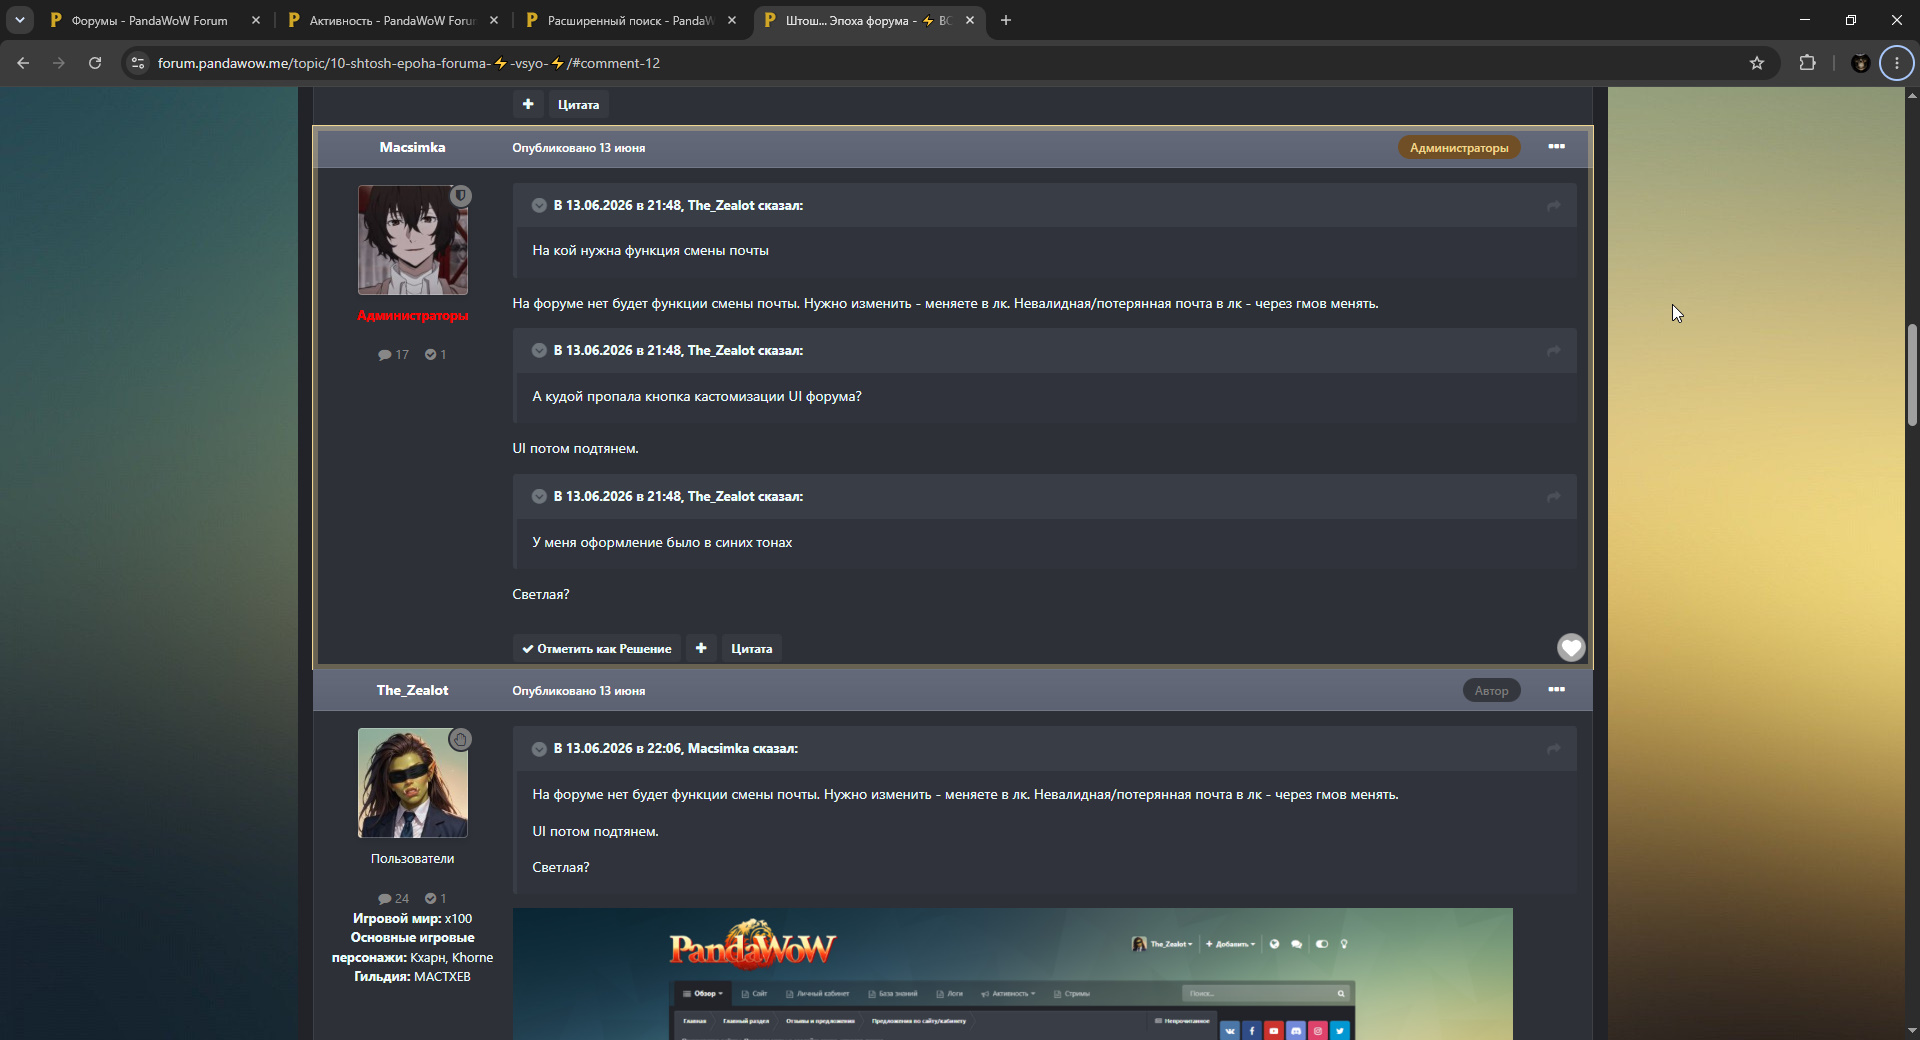Viewport: 1920px width, 1040px height.
Task: Open Chrome three-dot menu
Action: click(1897, 63)
